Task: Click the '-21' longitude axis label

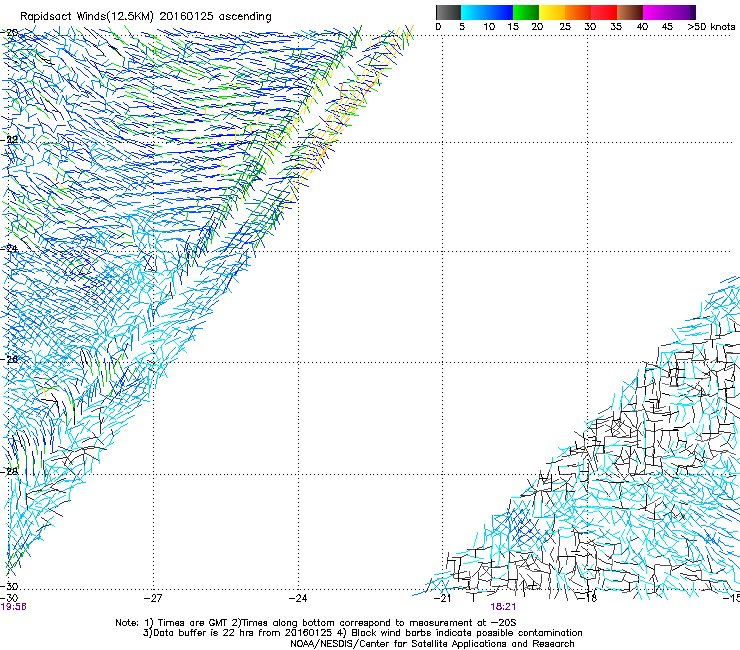Action: coord(442,598)
